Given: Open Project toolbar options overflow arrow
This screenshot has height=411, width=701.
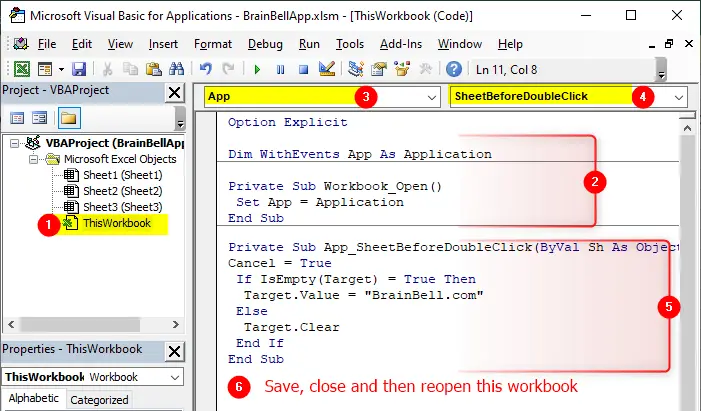Looking at the screenshot, I should (x=180, y=119).
